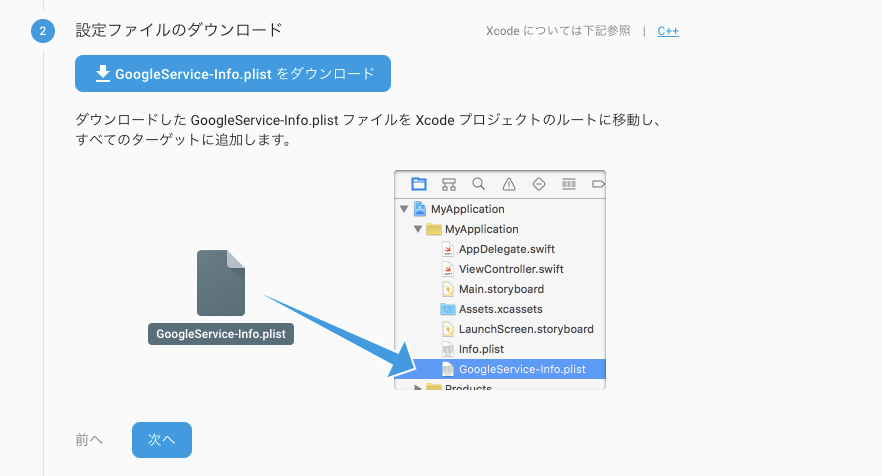
Task: Select GoogleService-Info.plist highlighted row
Action: click(x=500, y=369)
